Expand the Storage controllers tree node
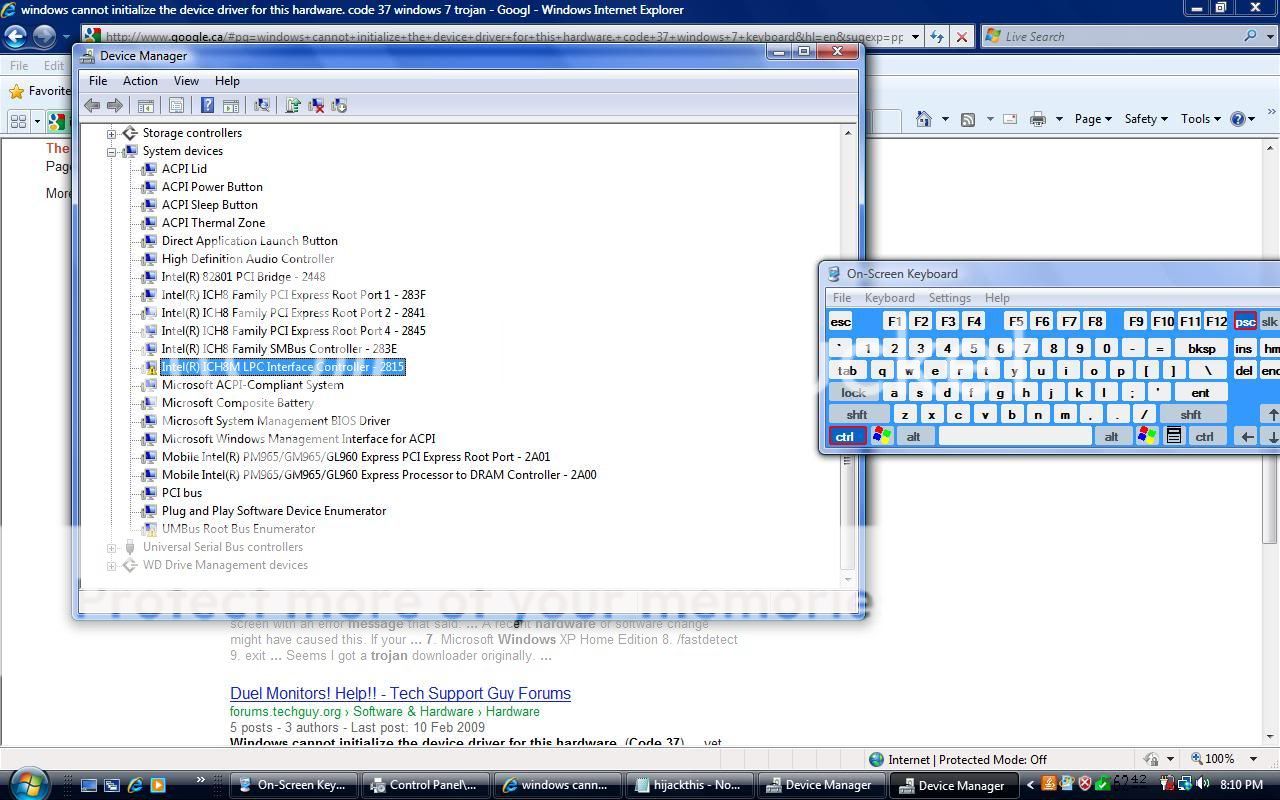This screenshot has height=800, width=1280. (x=112, y=133)
